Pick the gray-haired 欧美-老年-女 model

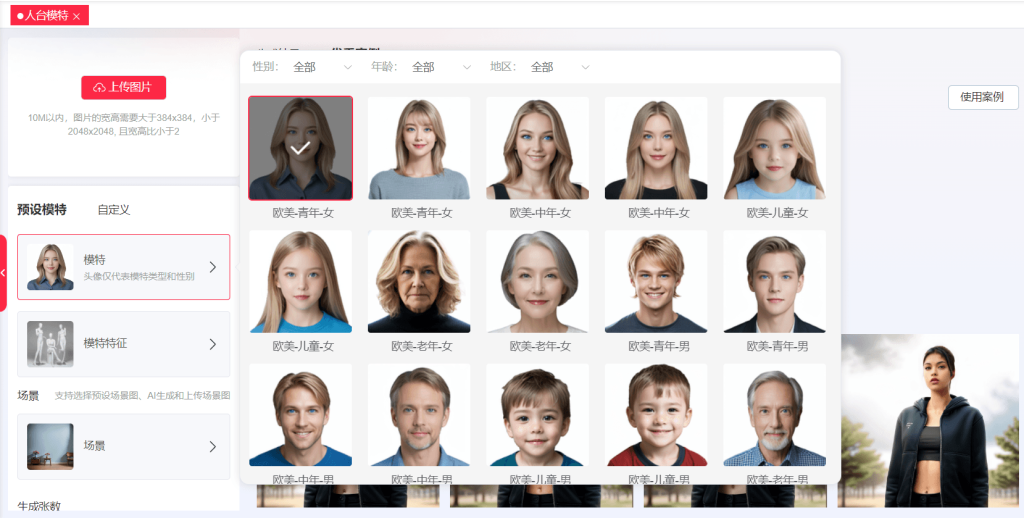[x=537, y=282]
